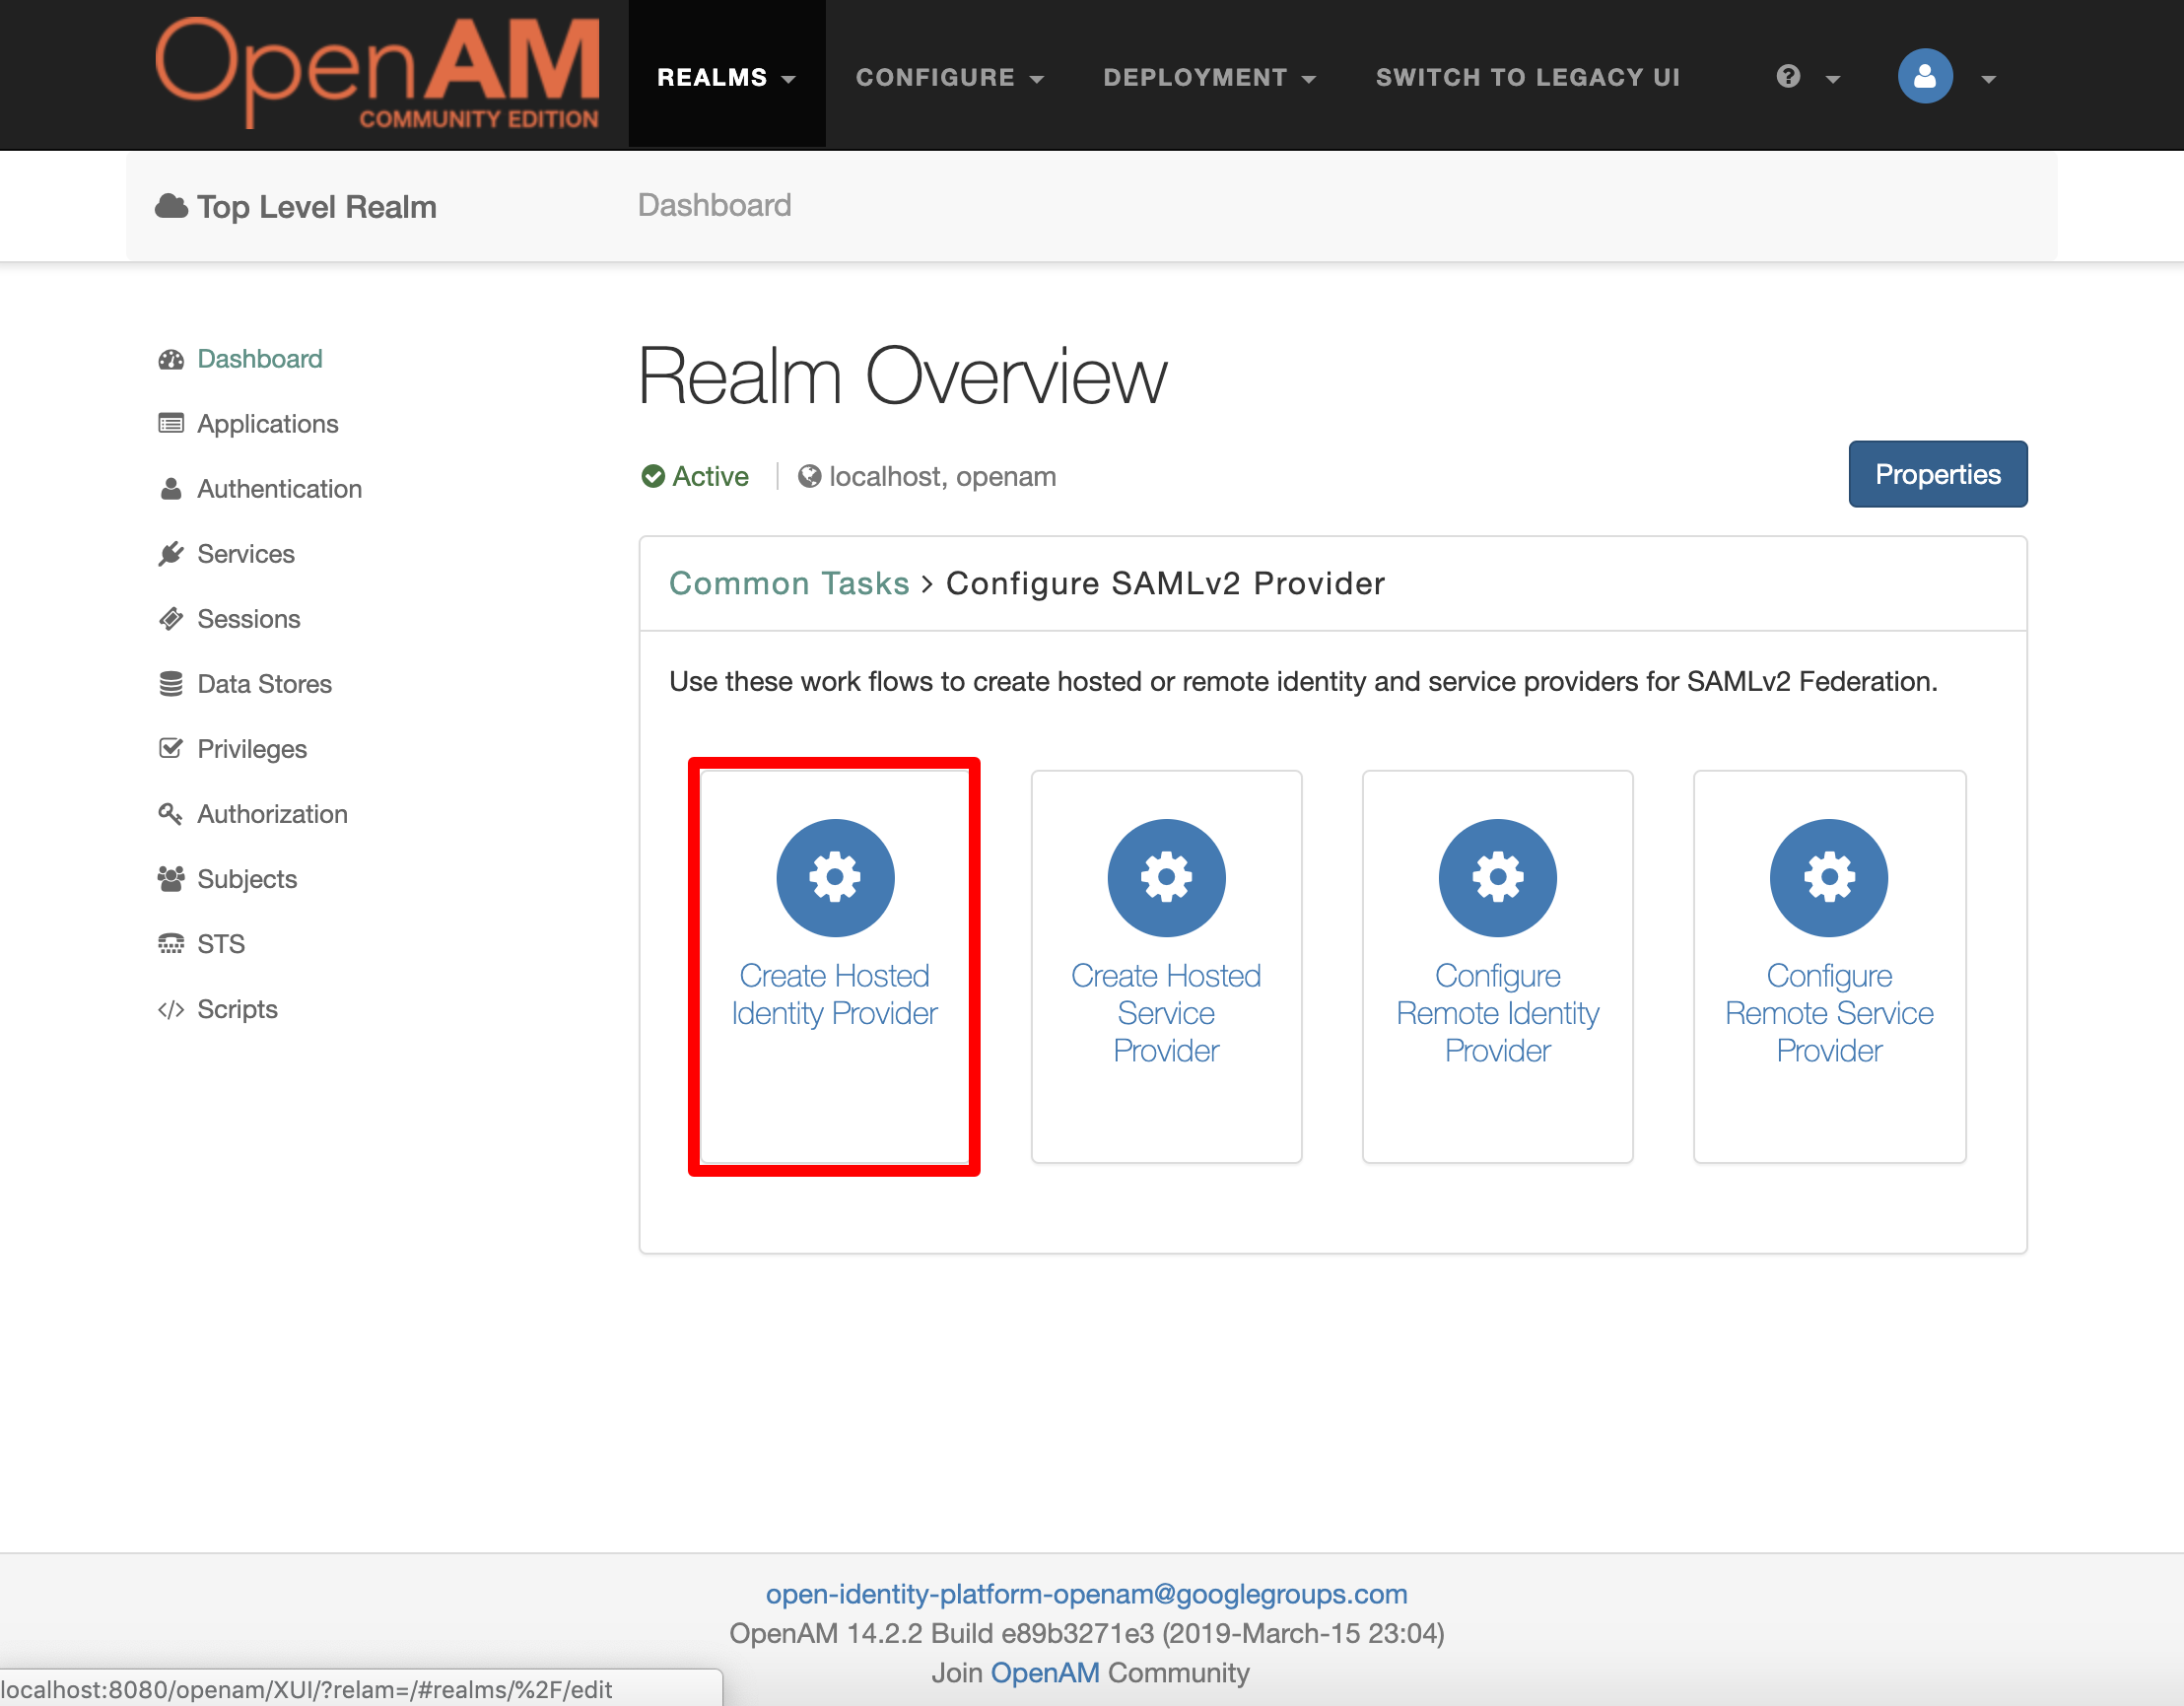Click the localhost, openam aliases text

pos(942,476)
